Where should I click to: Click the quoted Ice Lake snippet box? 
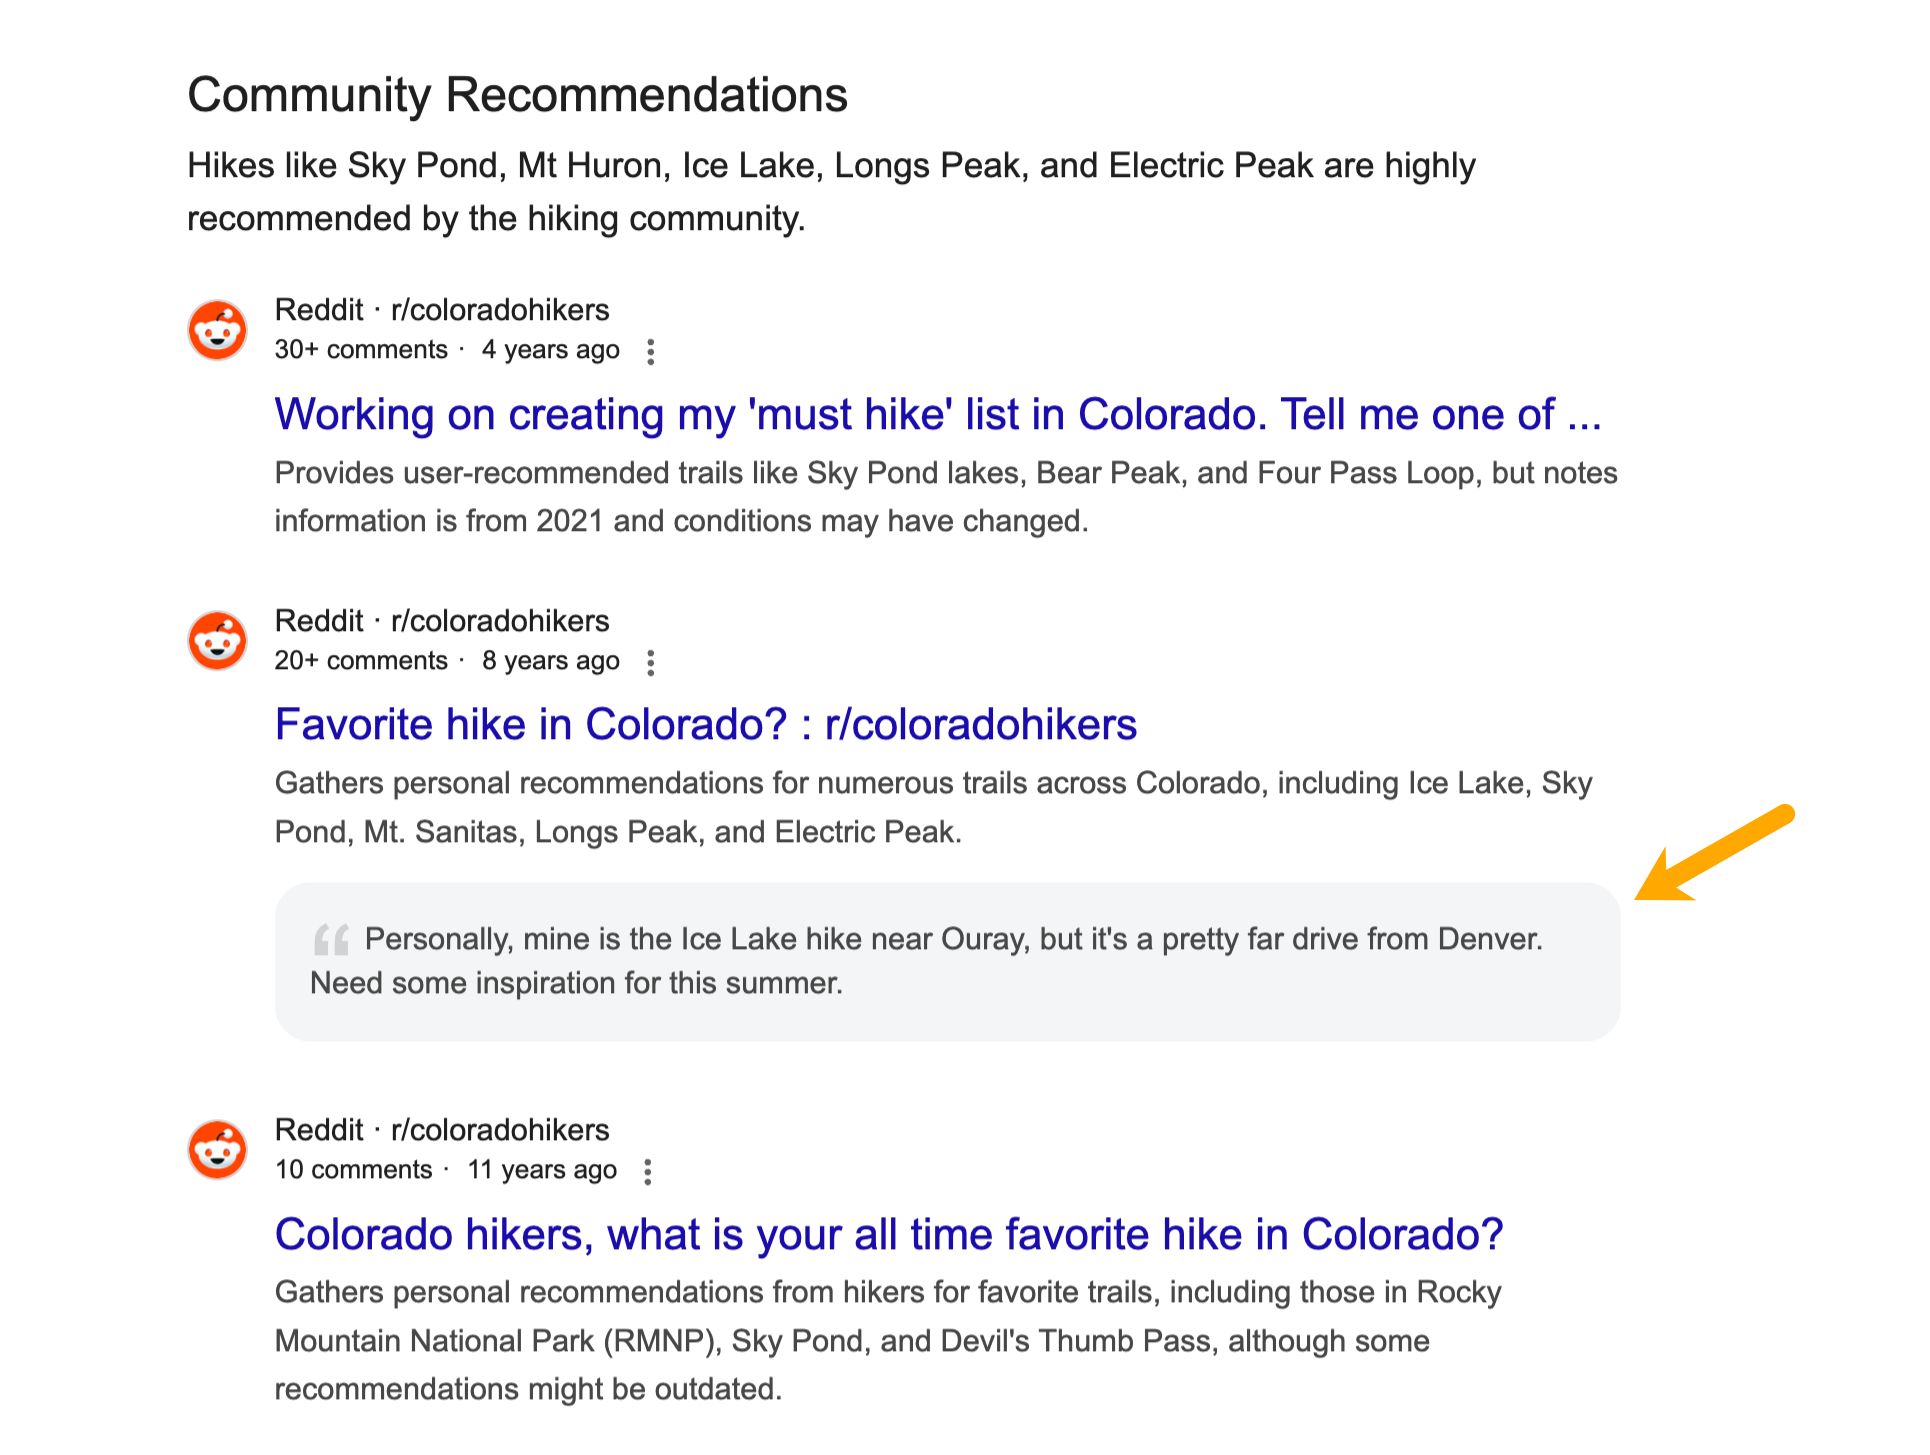[948, 960]
